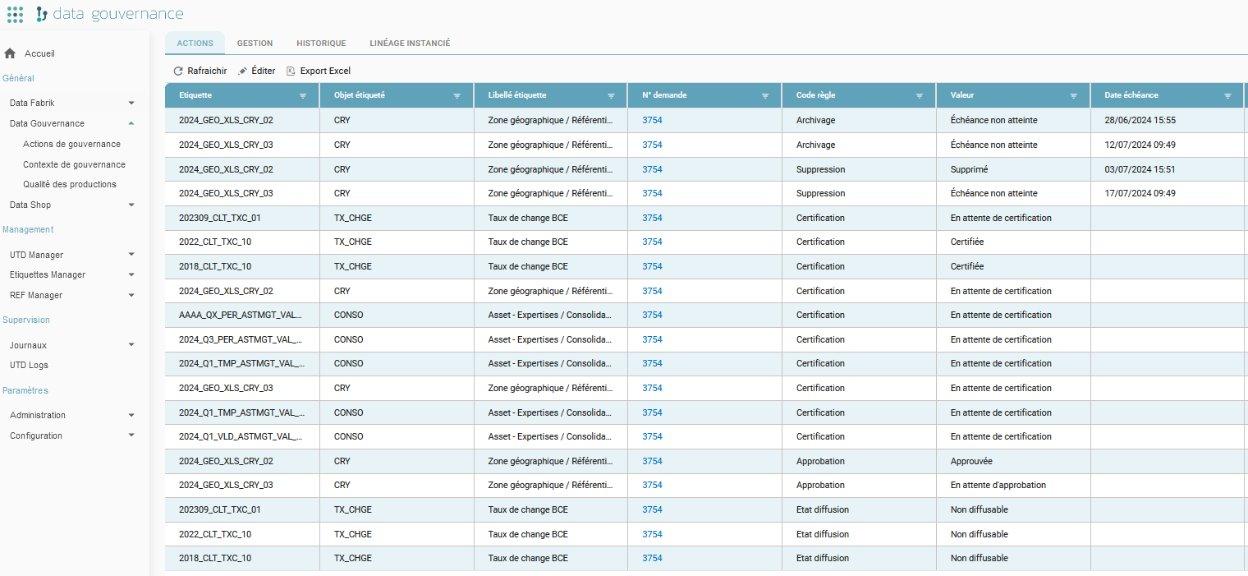
Task: Switch to the GESTION tab
Action: [x=255, y=43]
